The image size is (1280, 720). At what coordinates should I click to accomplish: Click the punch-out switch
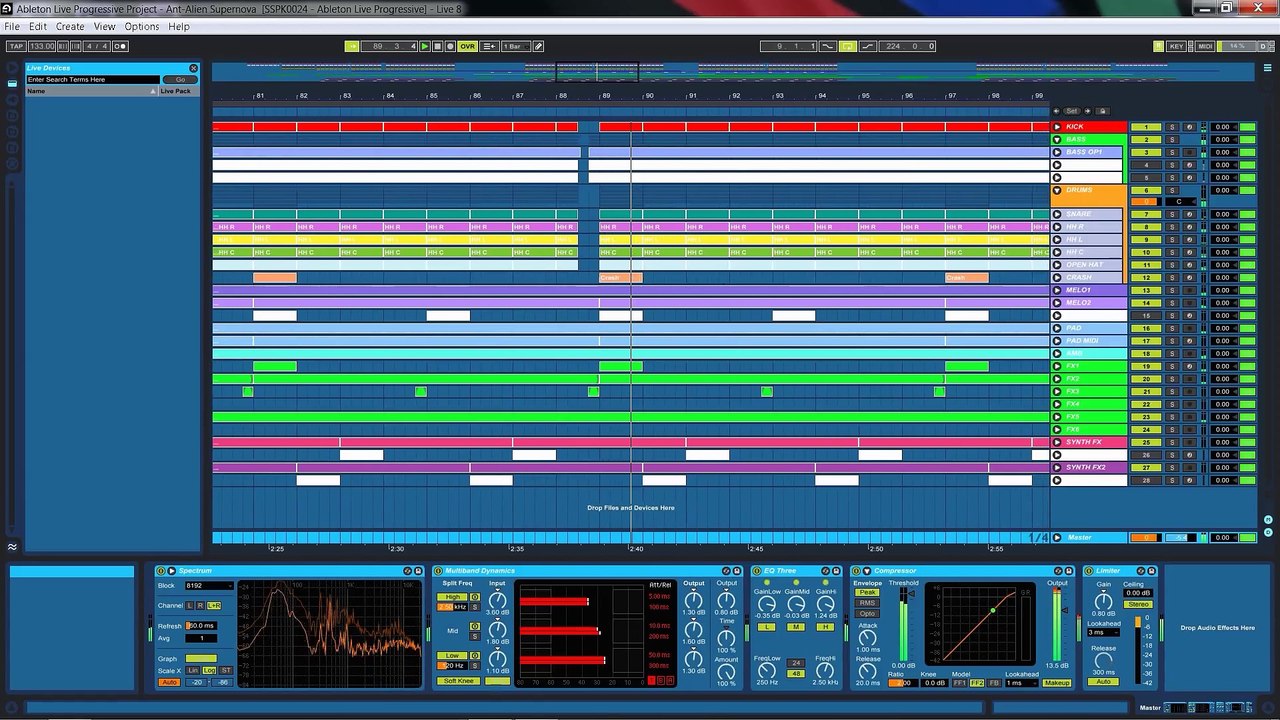tap(867, 46)
